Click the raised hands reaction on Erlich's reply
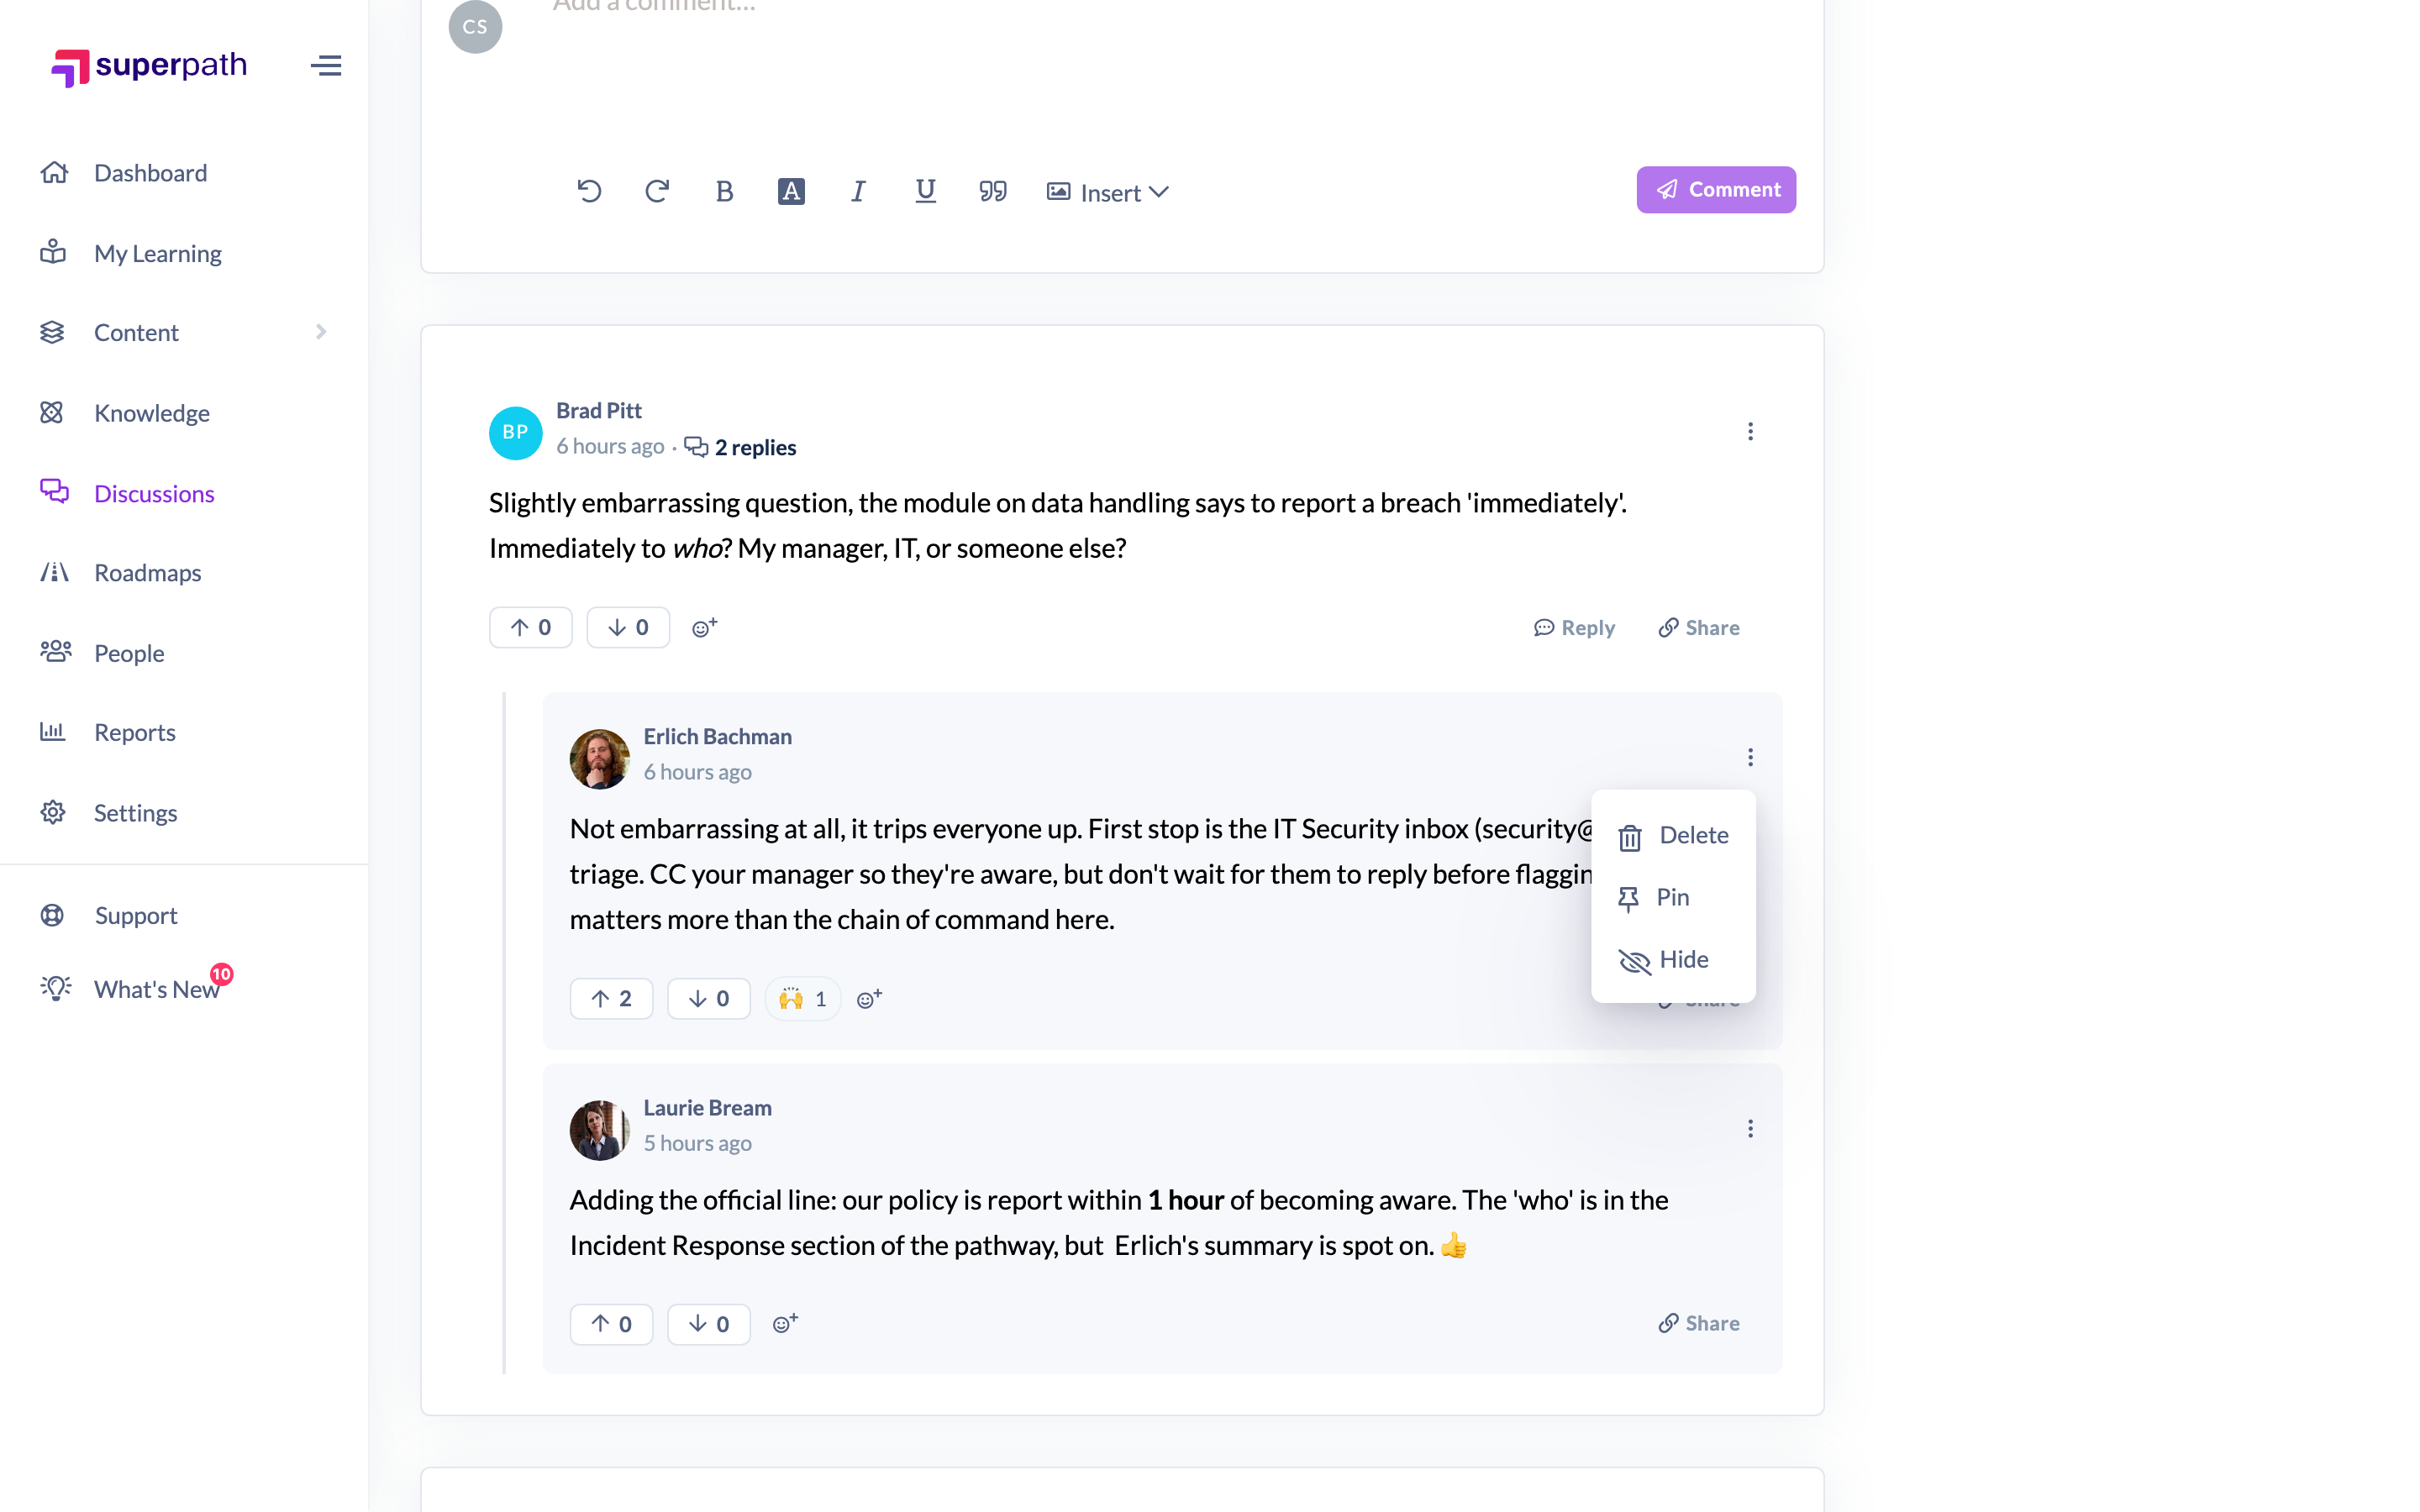2420x1512 pixels. (x=802, y=999)
